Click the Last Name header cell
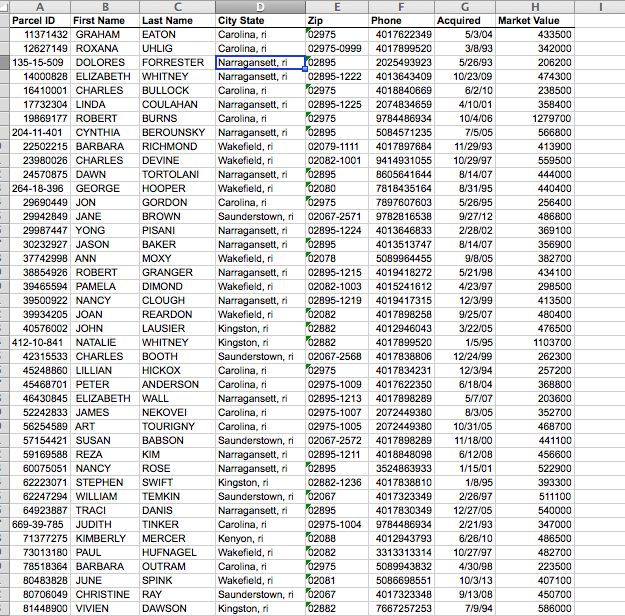Image resolution: width=625 pixels, height=616 pixels. (x=177, y=21)
